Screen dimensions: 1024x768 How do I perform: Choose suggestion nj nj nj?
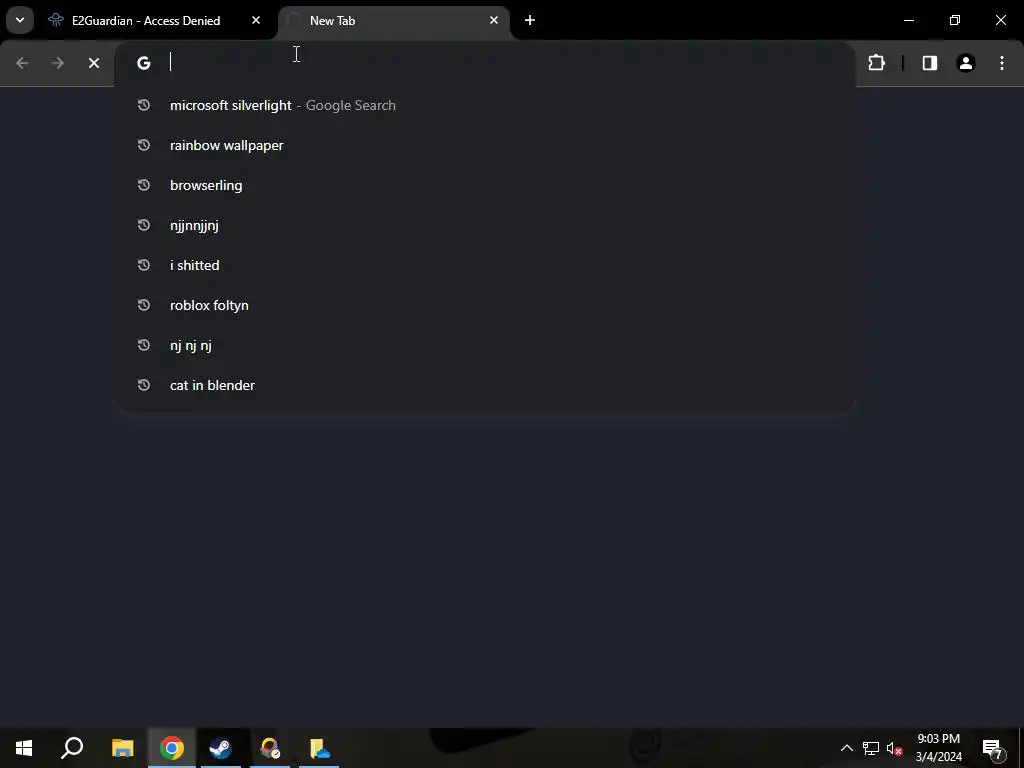pos(485,345)
